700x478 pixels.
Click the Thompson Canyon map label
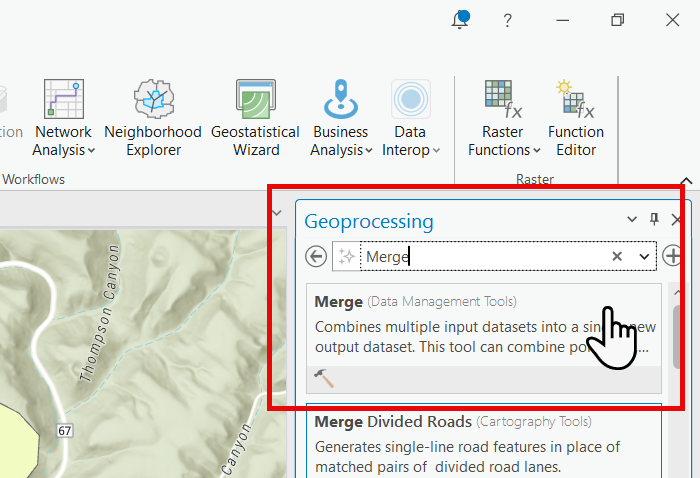point(100,314)
